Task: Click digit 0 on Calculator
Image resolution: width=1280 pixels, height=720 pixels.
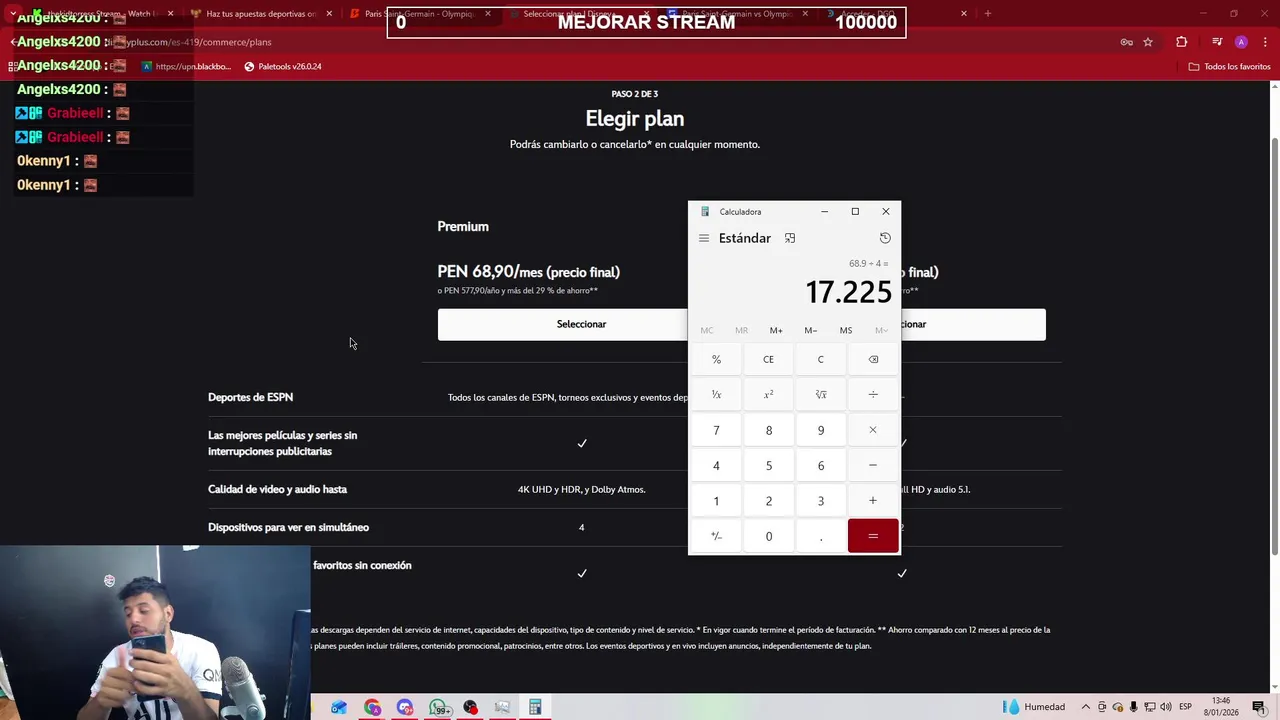Action: [769, 536]
